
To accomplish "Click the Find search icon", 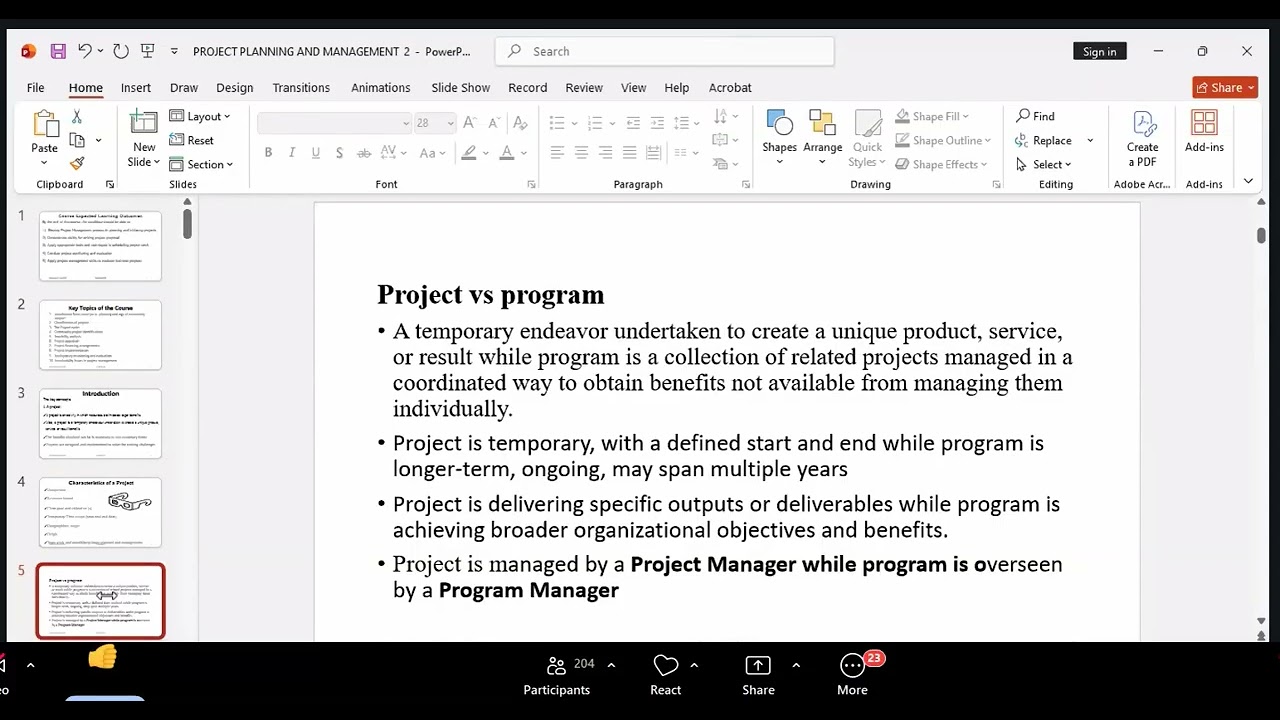I will point(1035,116).
